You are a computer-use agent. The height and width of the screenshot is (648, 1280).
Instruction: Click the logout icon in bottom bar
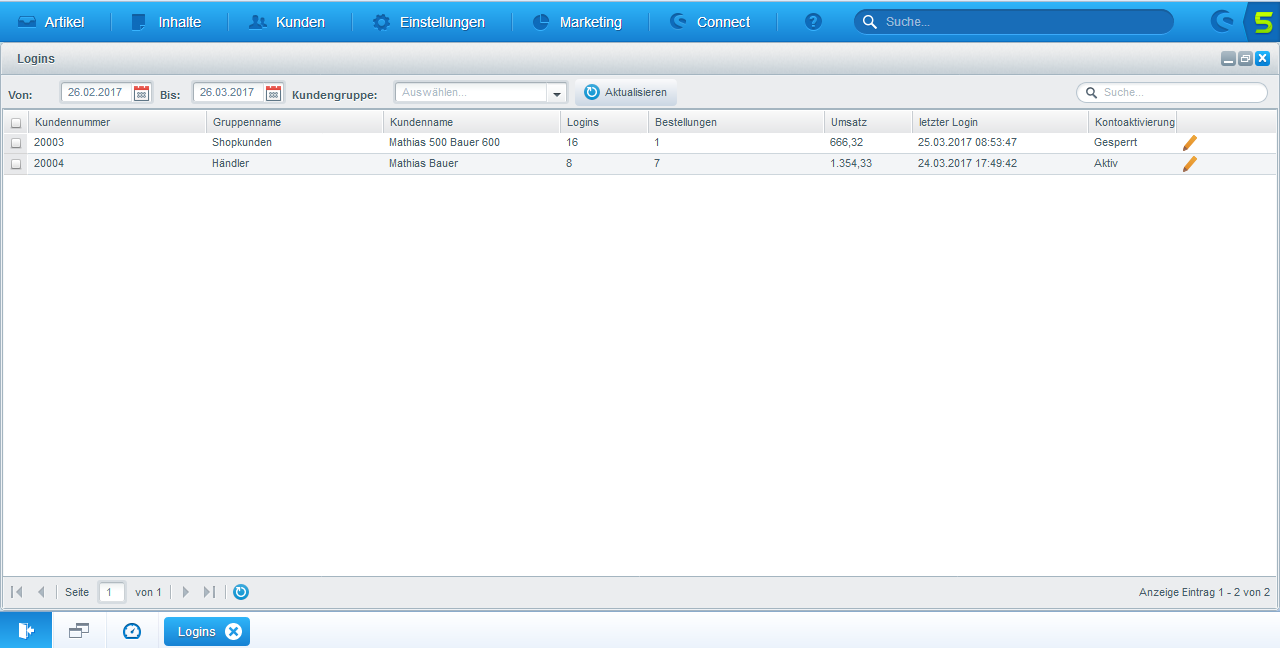pos(26,631)
